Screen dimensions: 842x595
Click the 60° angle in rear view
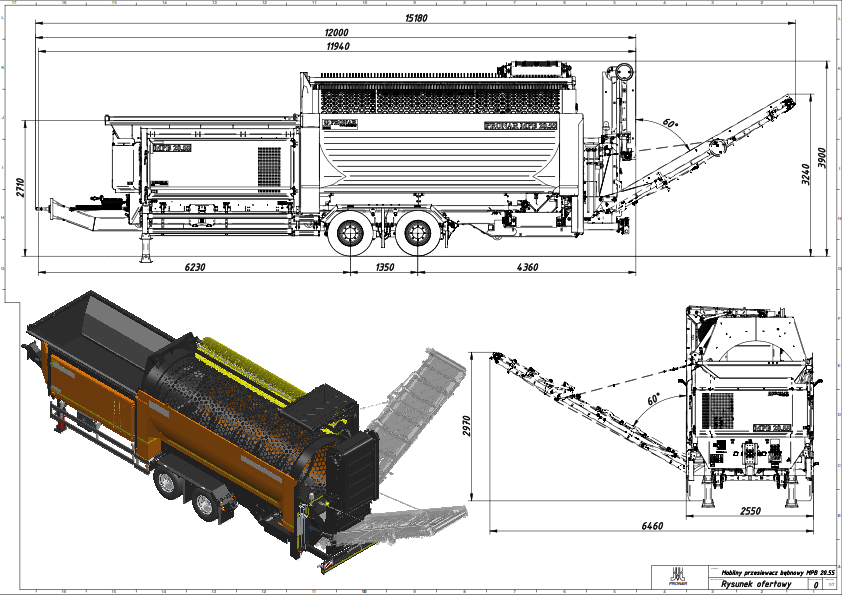coord(654,400)
